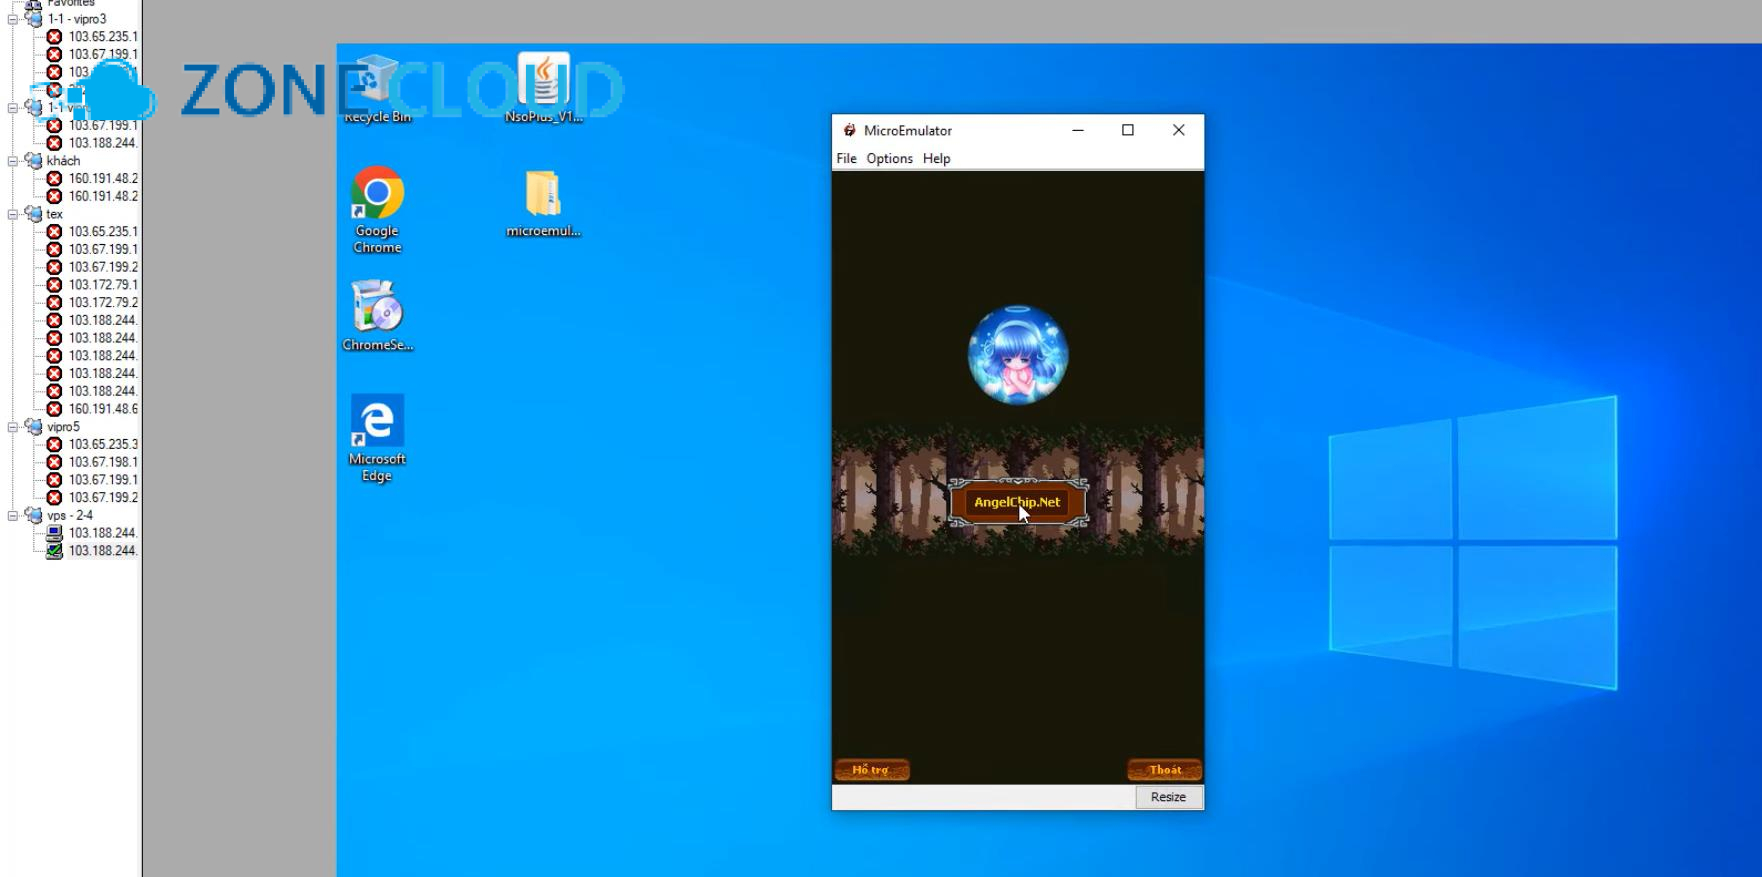The width and height of the screenshot is (1762, 877).
Task: Collapse the vps - 2-4 group
Action: pos(13,515)
